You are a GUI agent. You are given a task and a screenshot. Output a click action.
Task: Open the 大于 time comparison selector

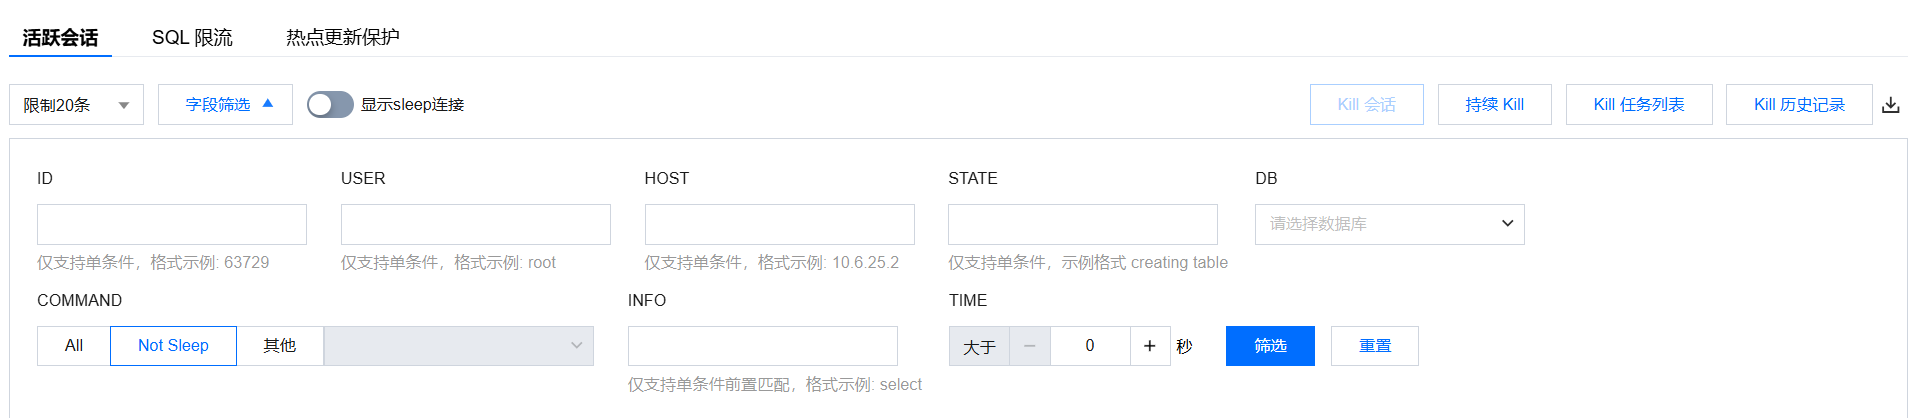[979, 347]
